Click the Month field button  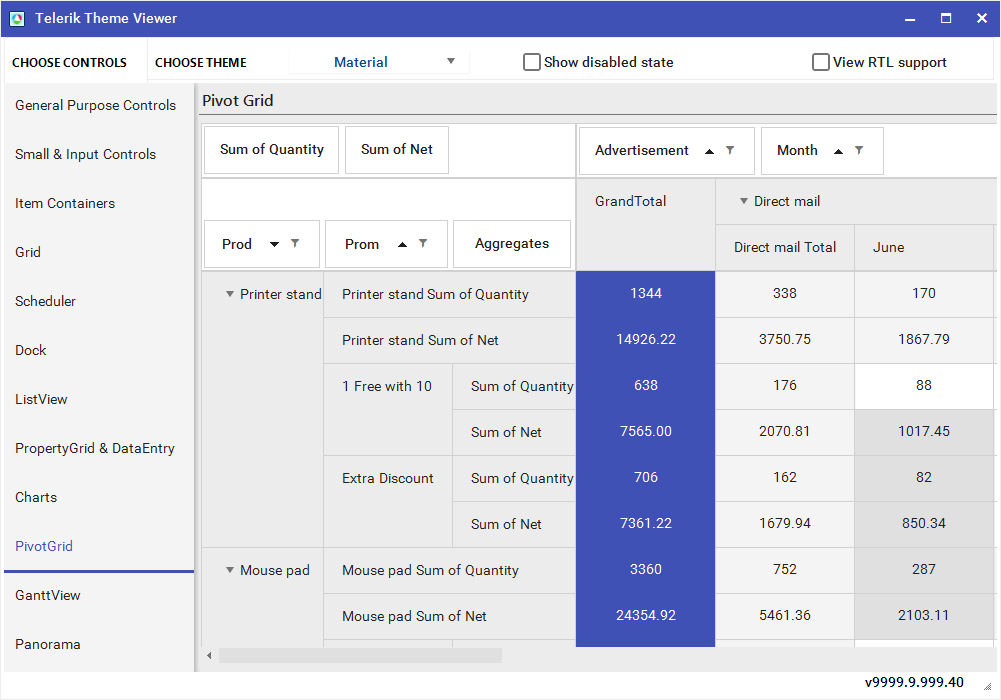point(822,151)
